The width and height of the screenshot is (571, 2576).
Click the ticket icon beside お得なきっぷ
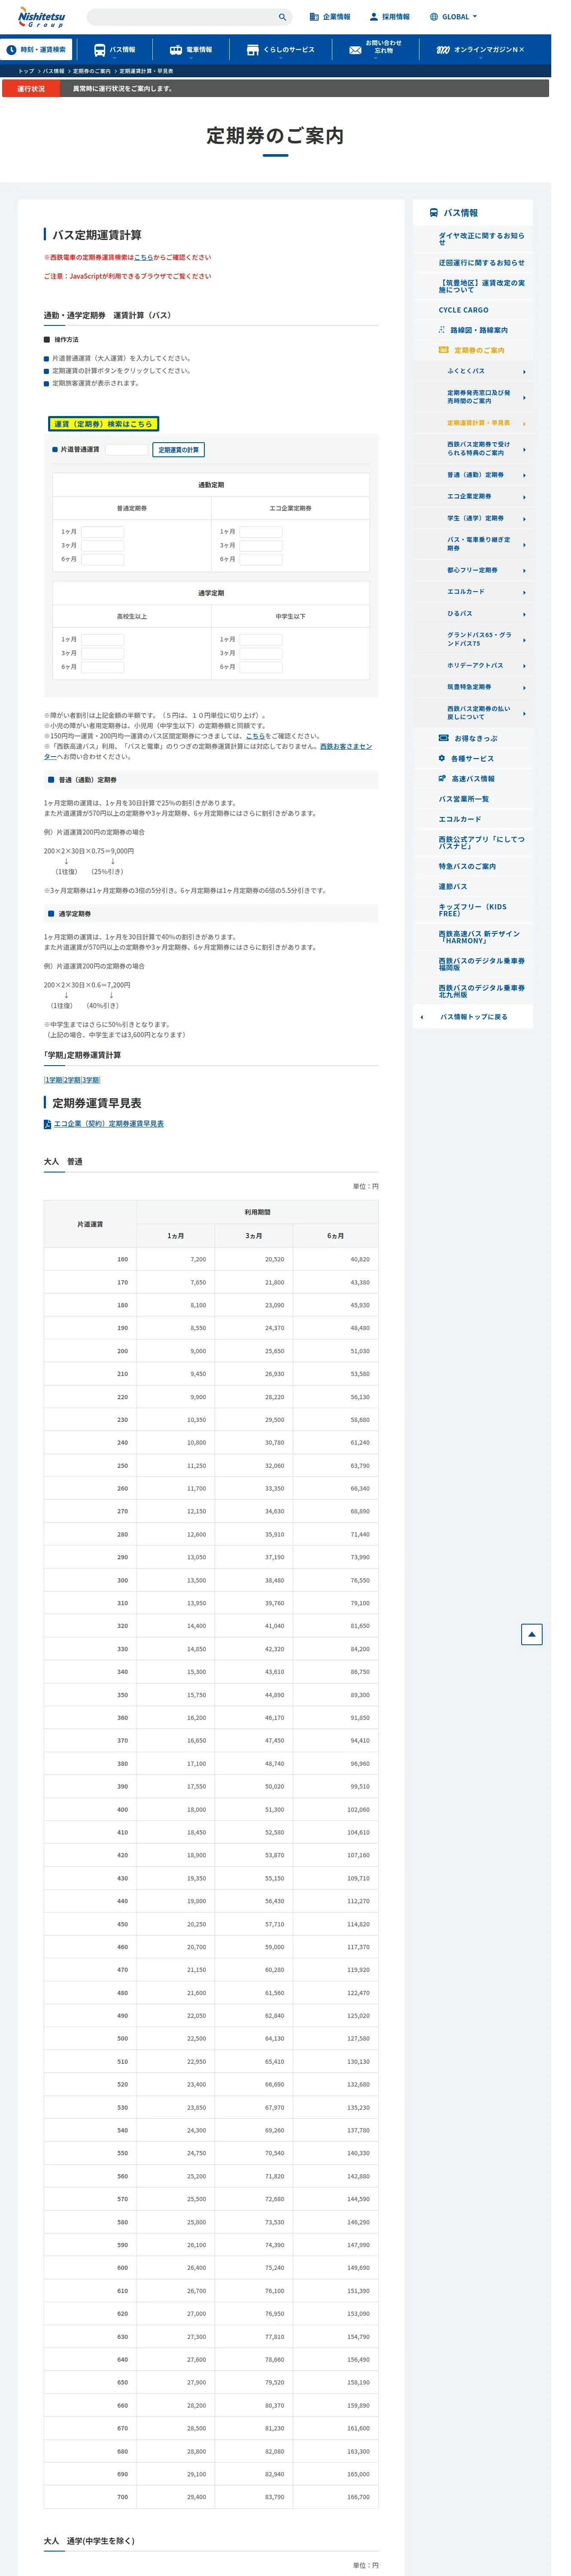pos(443,738)
